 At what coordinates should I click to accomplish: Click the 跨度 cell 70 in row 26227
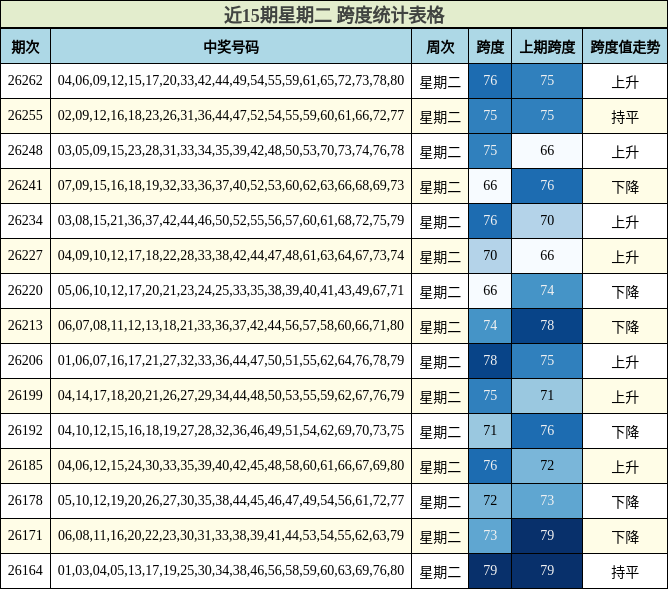490,256
